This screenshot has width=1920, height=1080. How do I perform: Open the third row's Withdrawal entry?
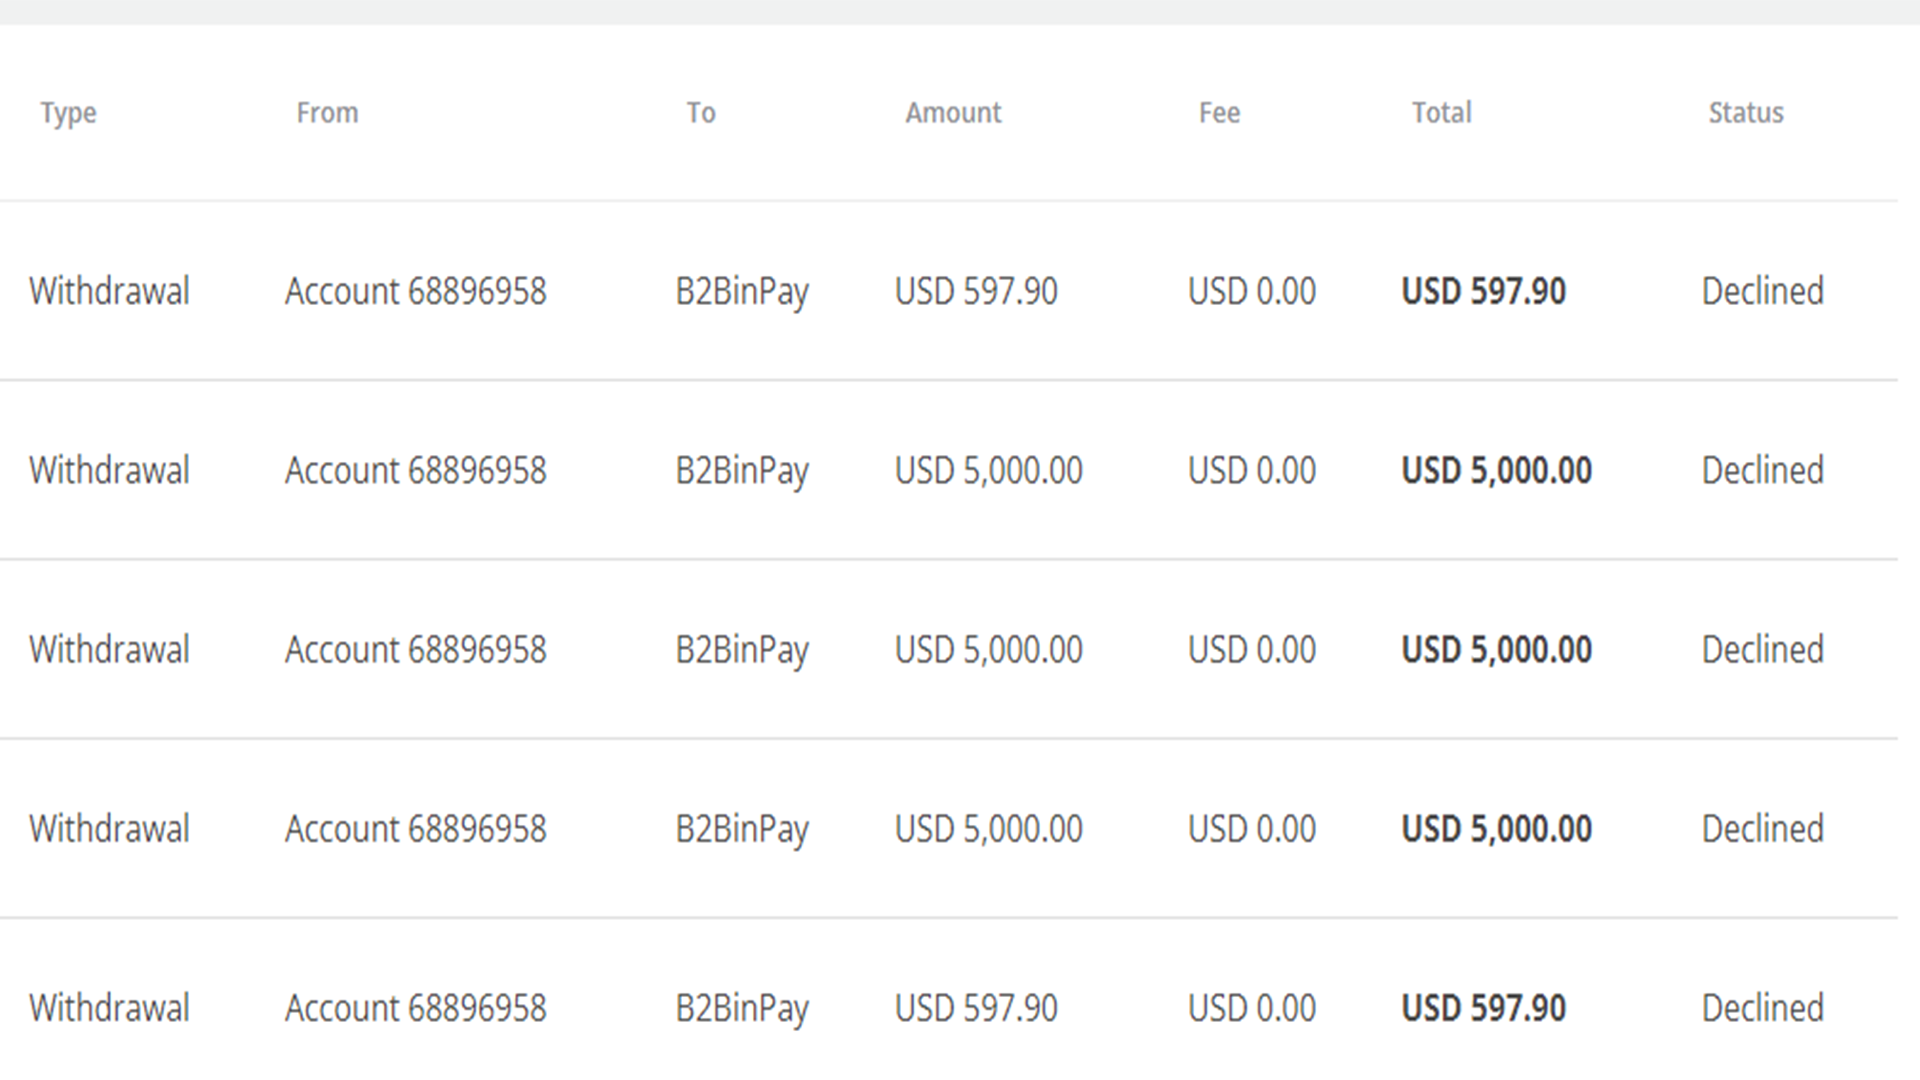[109, 649]
